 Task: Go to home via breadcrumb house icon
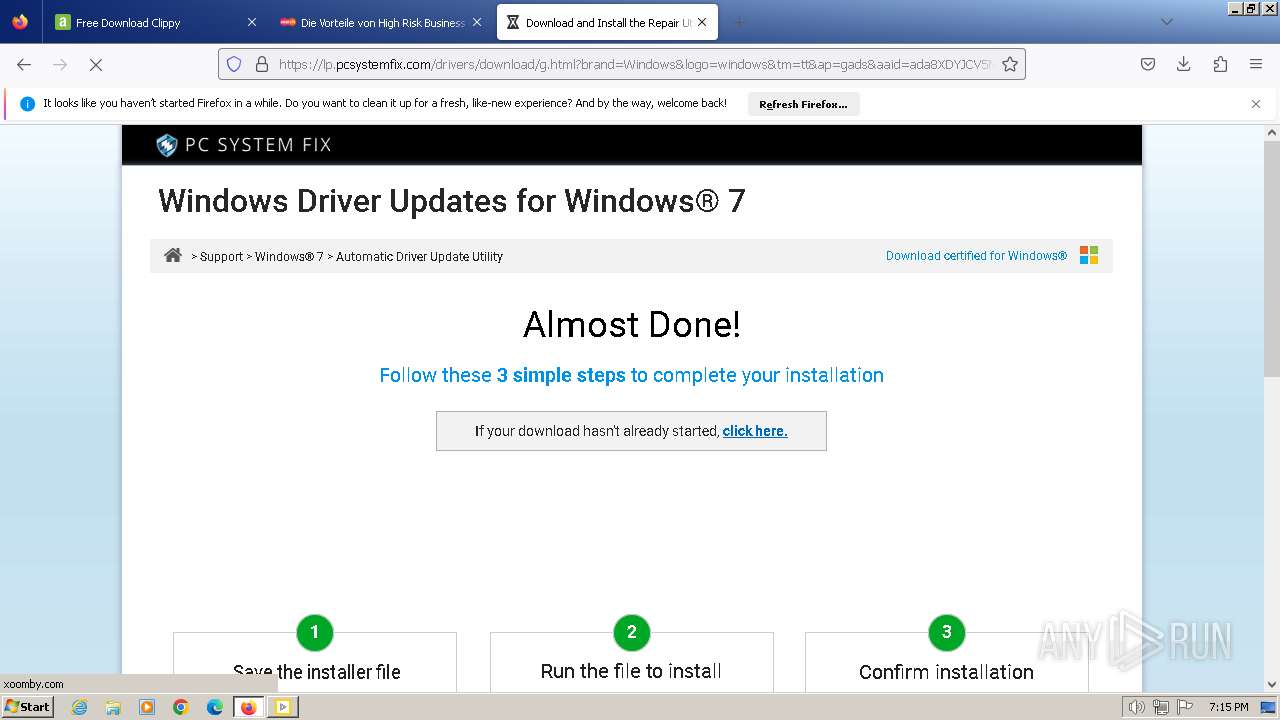[173, 255]
